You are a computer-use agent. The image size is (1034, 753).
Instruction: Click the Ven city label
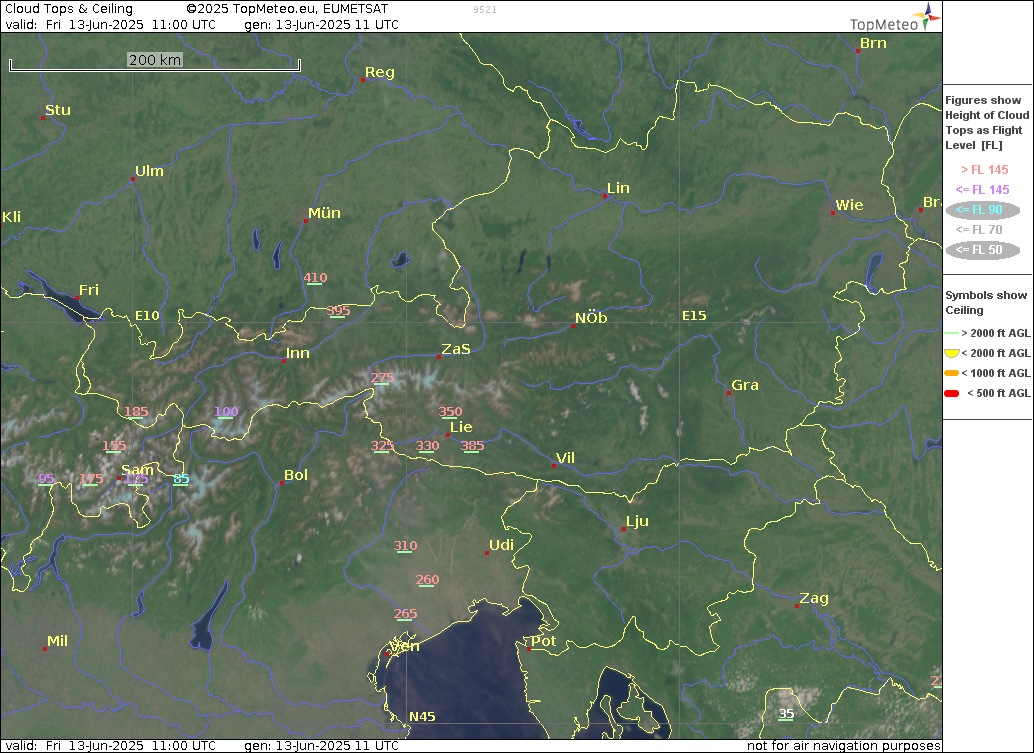tap(405, 647)
